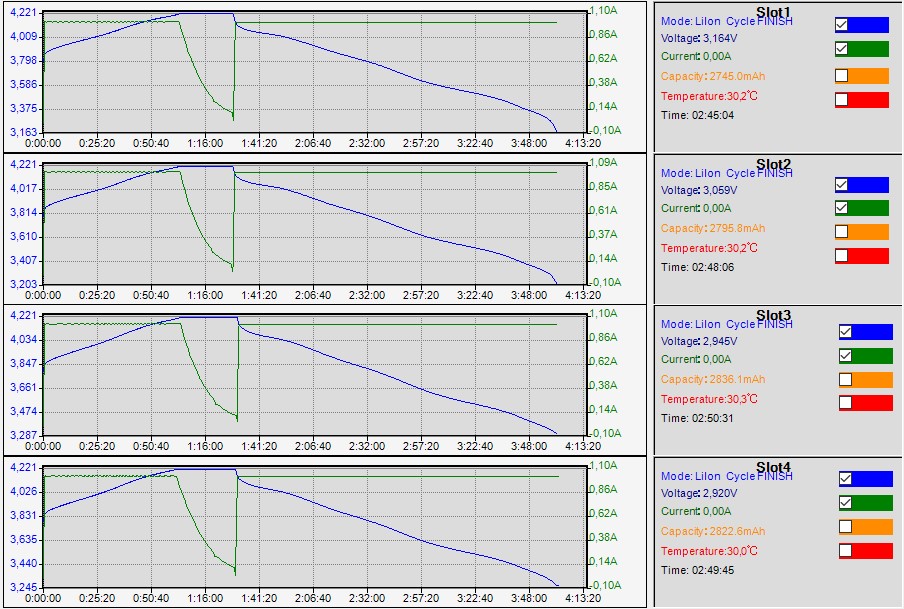Image resolution: width=904 pixels, height=609 pixels.
Task: Click Slot1 Voltage 3,164V reading
Action: click(x=699, y=39)
